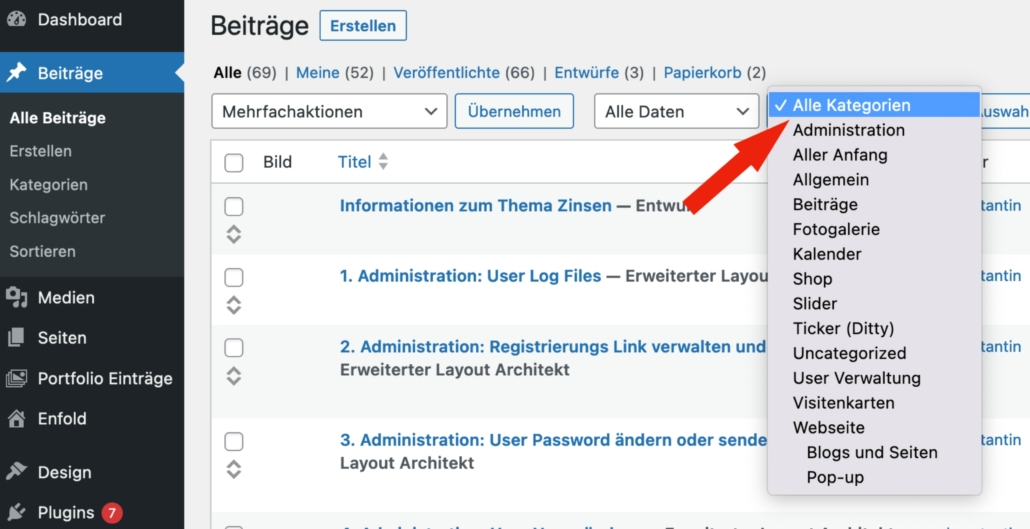Click the Enfold home icon
Viewport: 1030px width, 529px height.
[x=16, y=418]
